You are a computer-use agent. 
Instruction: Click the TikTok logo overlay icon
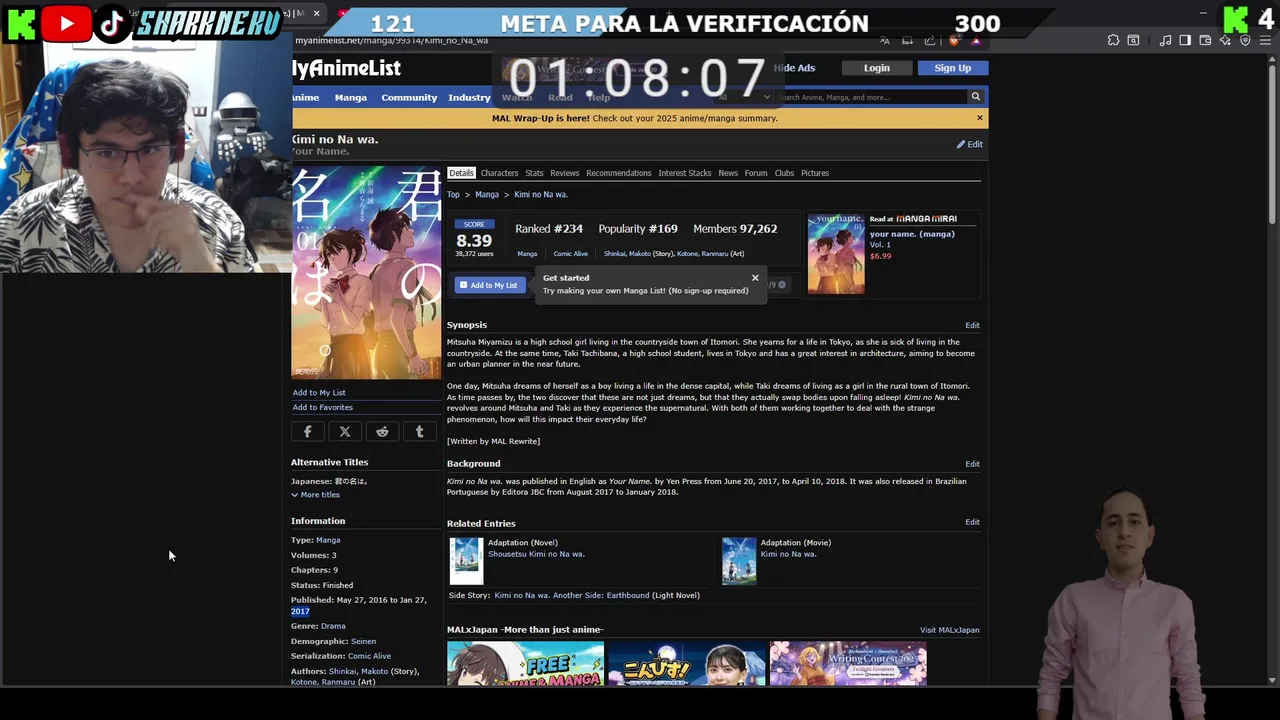pyautogui.click(x=112, y=24)
